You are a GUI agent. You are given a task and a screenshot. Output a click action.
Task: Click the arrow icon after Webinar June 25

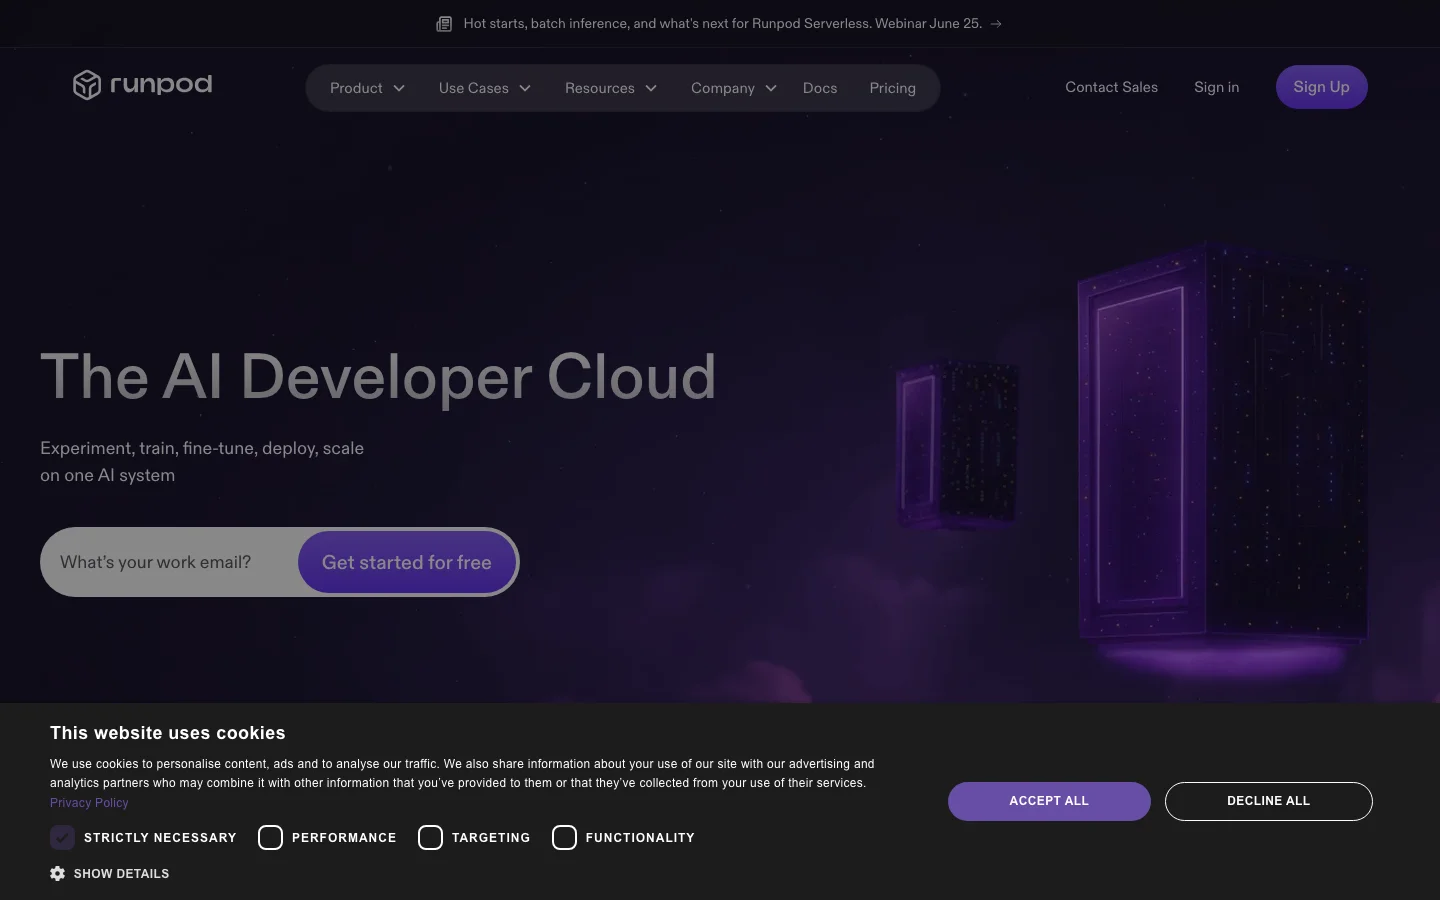coord(996,24)
